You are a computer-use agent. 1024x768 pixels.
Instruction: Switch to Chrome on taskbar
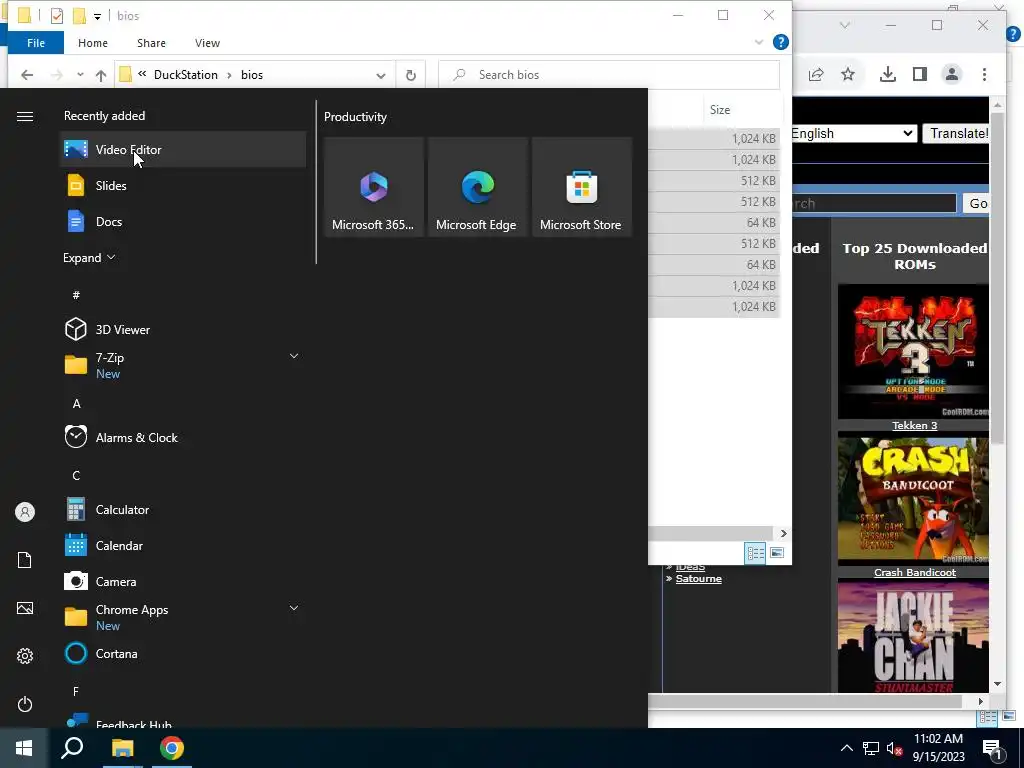pyautogui.click(x=172, y=748)
